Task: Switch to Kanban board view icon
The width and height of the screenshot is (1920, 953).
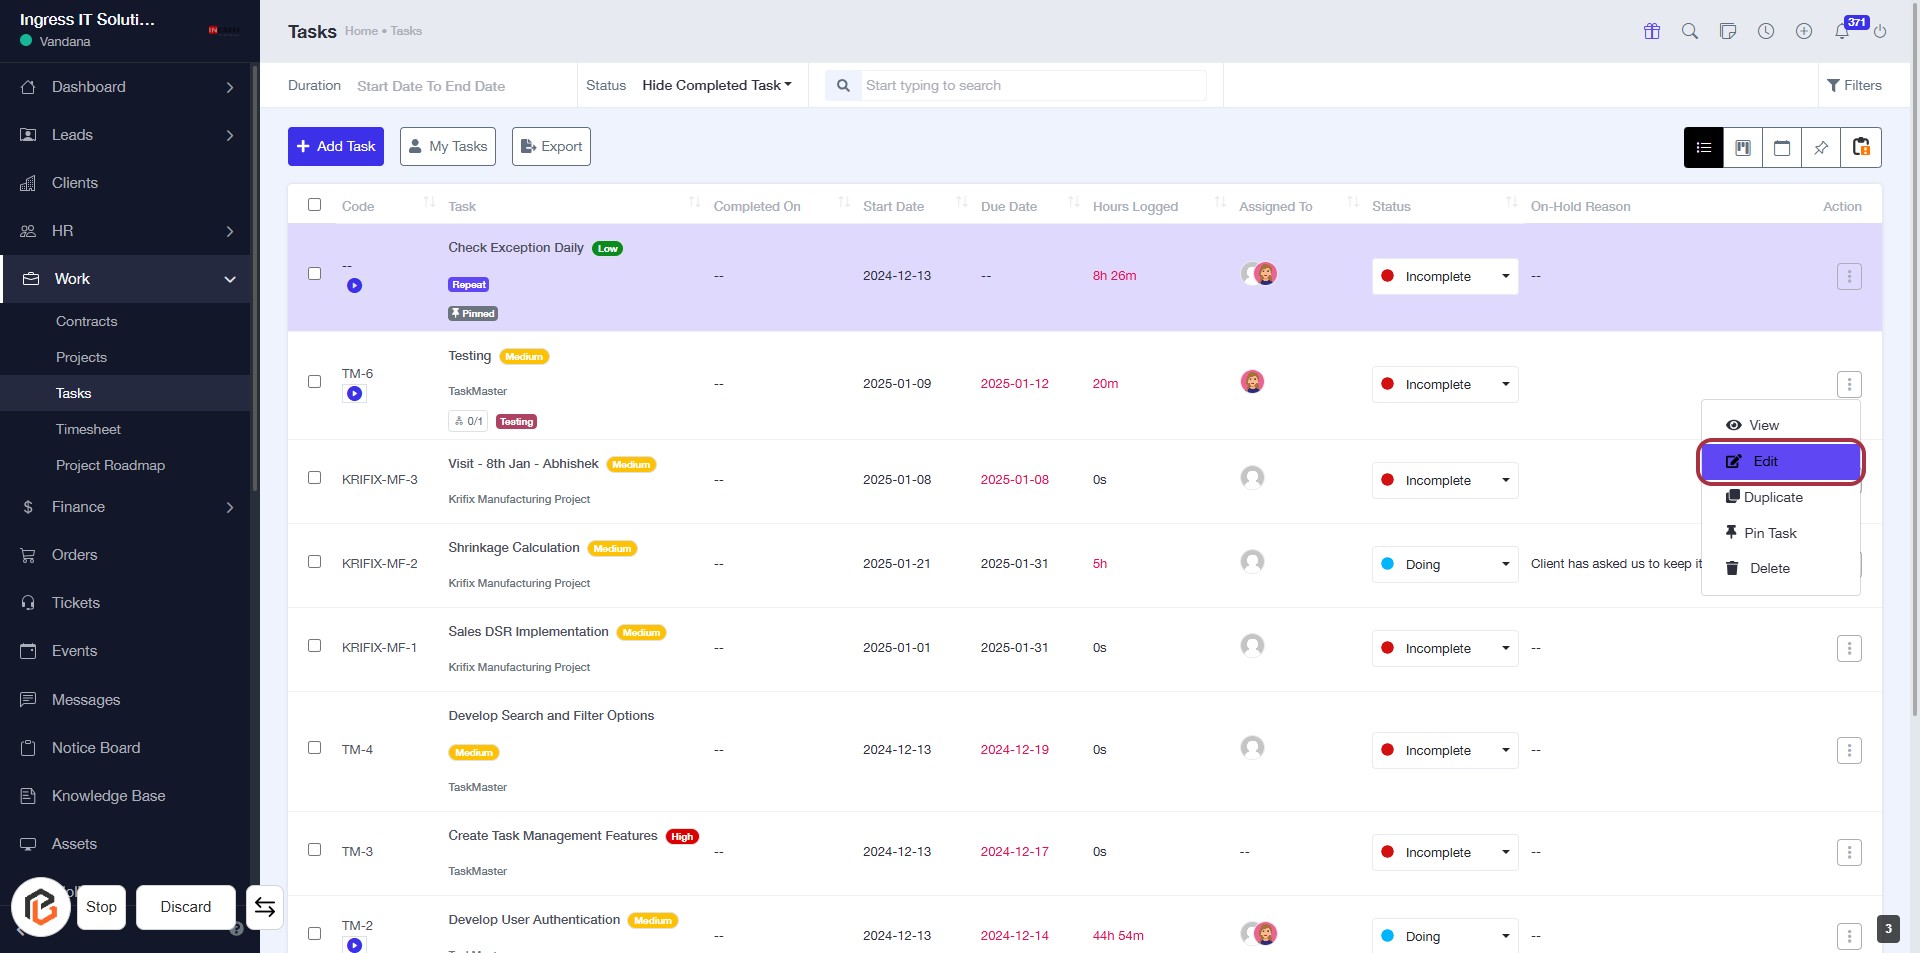Action: click(1742, 148)
